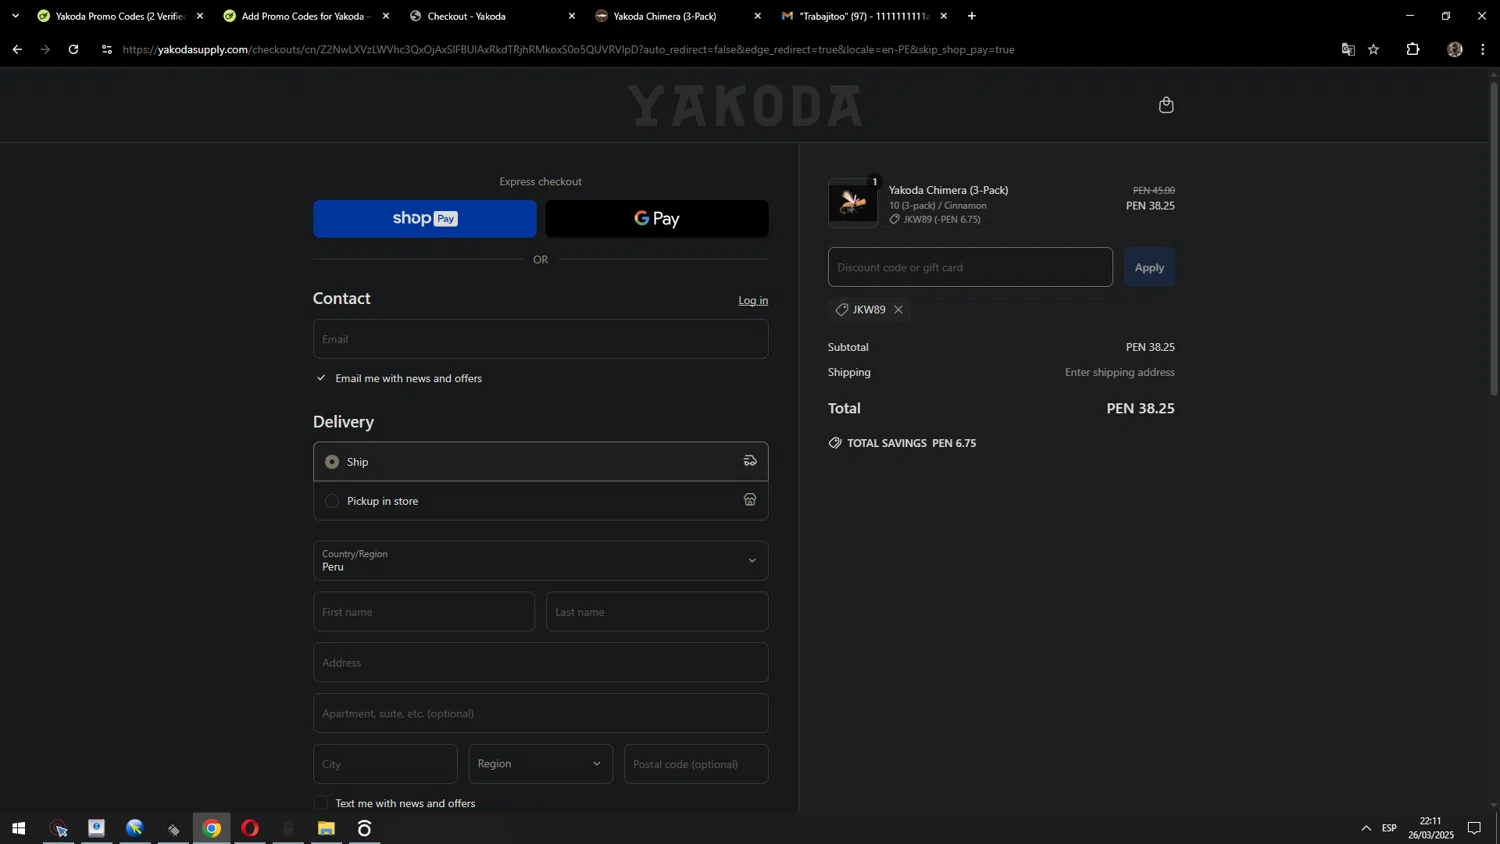1500x844 pixels.
Task: Open the Windows Start menu
Action: [x=18, y=828]
